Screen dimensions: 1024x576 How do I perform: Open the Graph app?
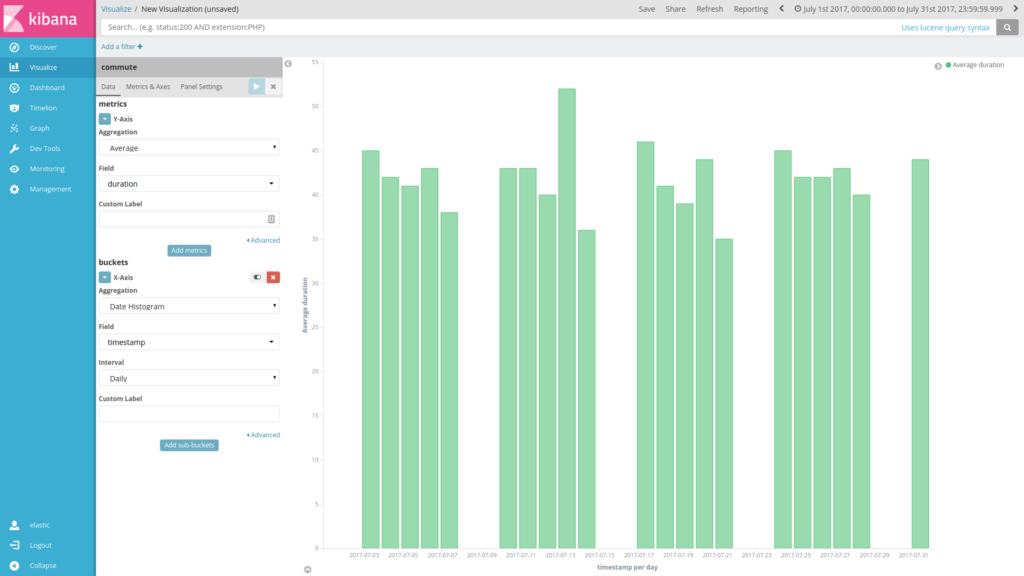[37, 128]
